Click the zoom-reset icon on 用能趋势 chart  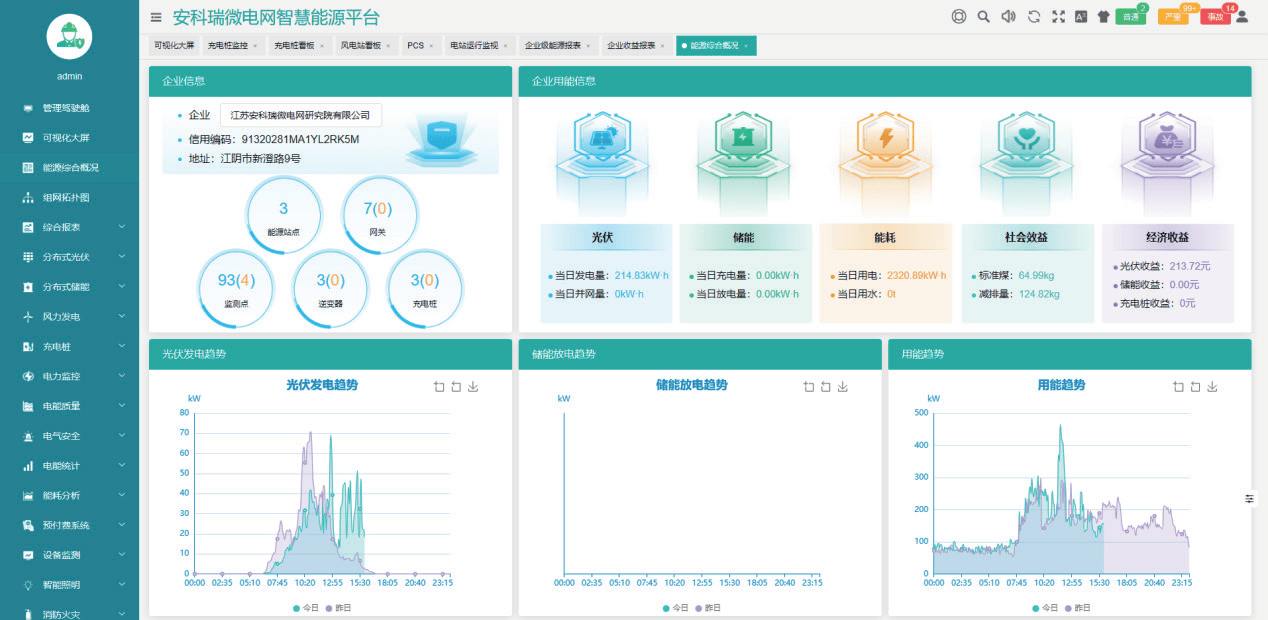[1195, 386]
